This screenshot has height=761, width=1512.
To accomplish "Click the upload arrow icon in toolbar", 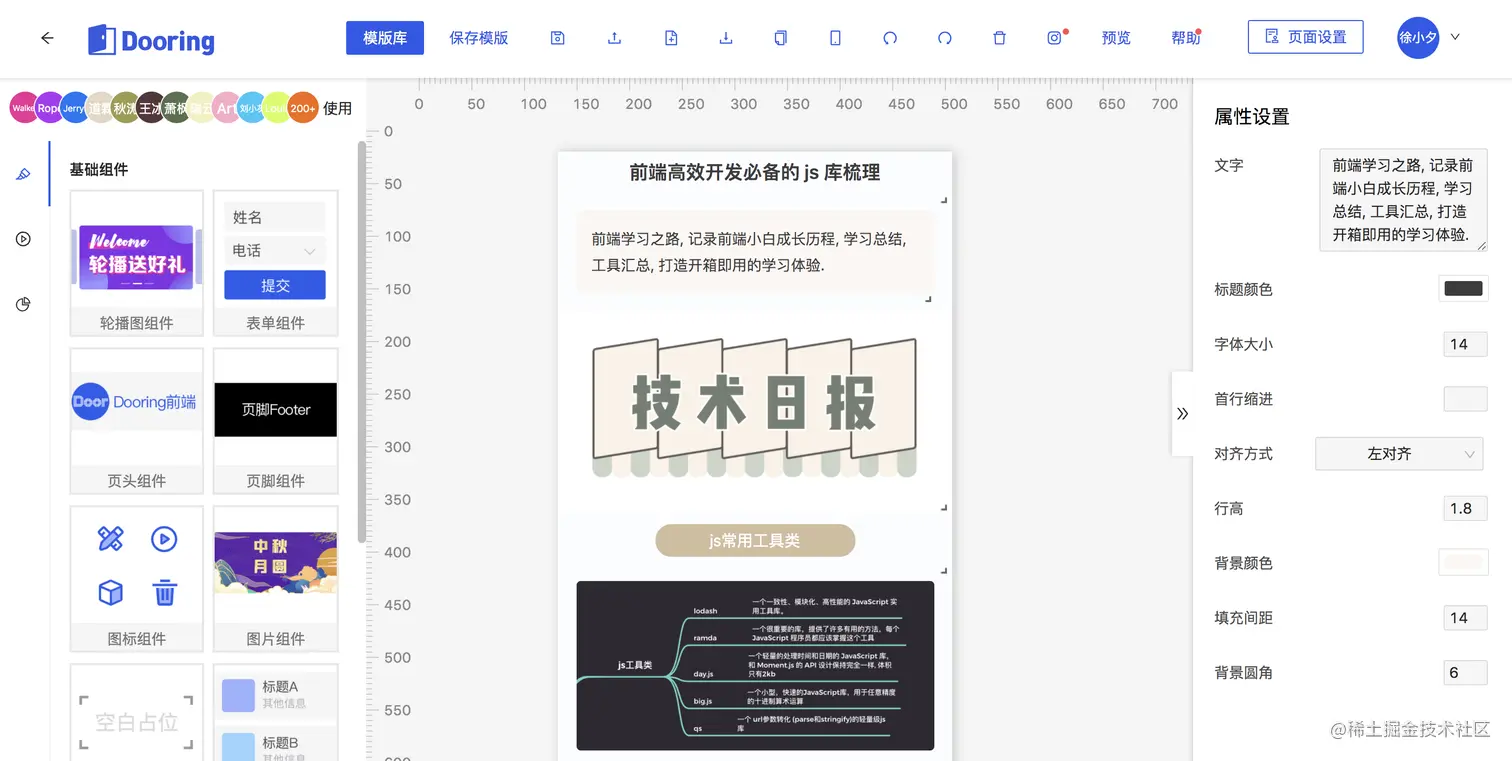I will 614,38.
